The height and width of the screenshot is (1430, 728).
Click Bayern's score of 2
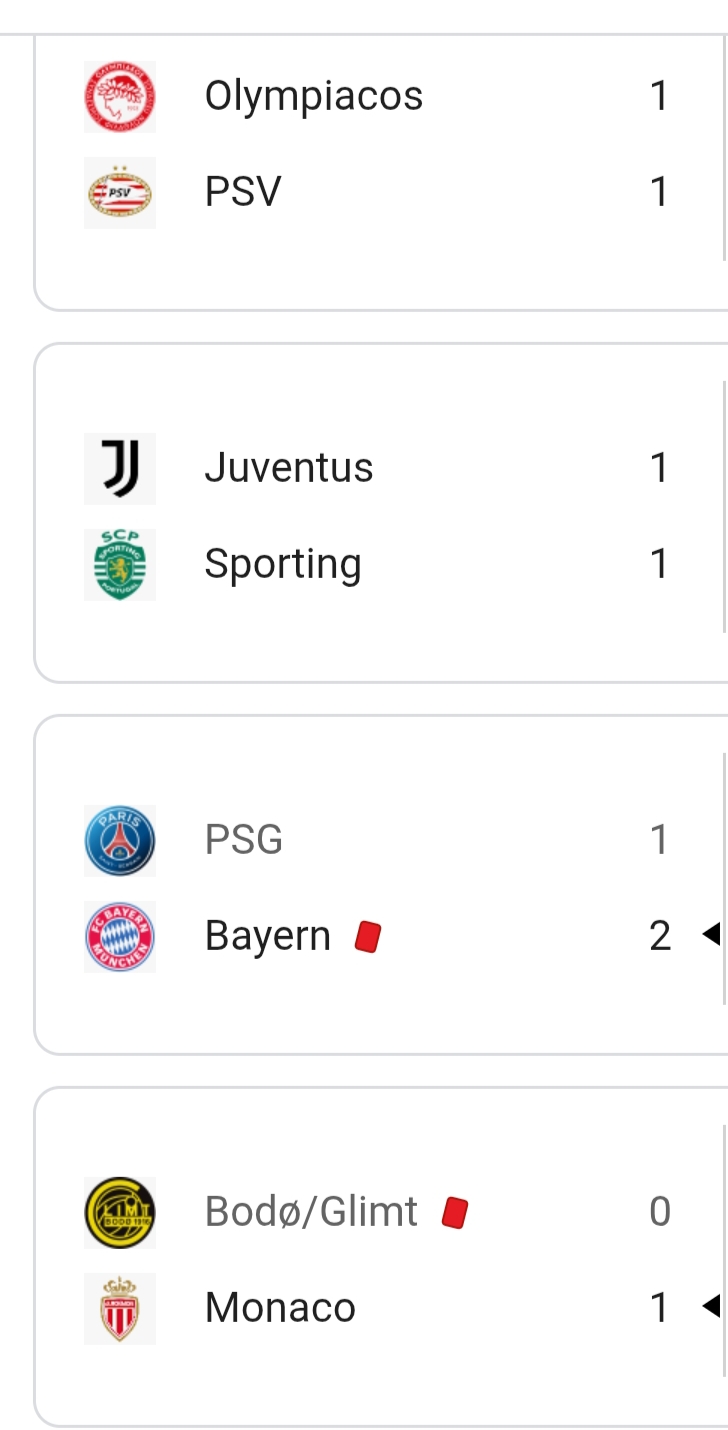click(x=659, y=936)
